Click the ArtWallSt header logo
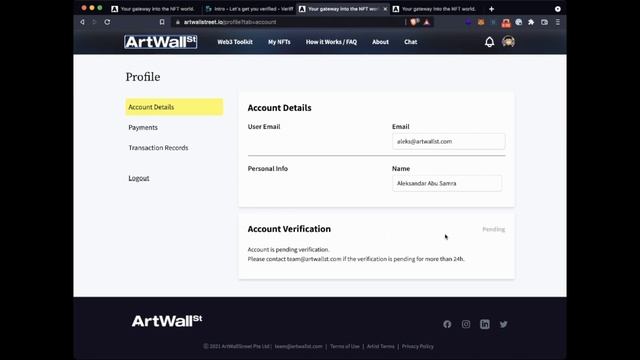This screenshot has height=360, width=640. pos(160,42)
